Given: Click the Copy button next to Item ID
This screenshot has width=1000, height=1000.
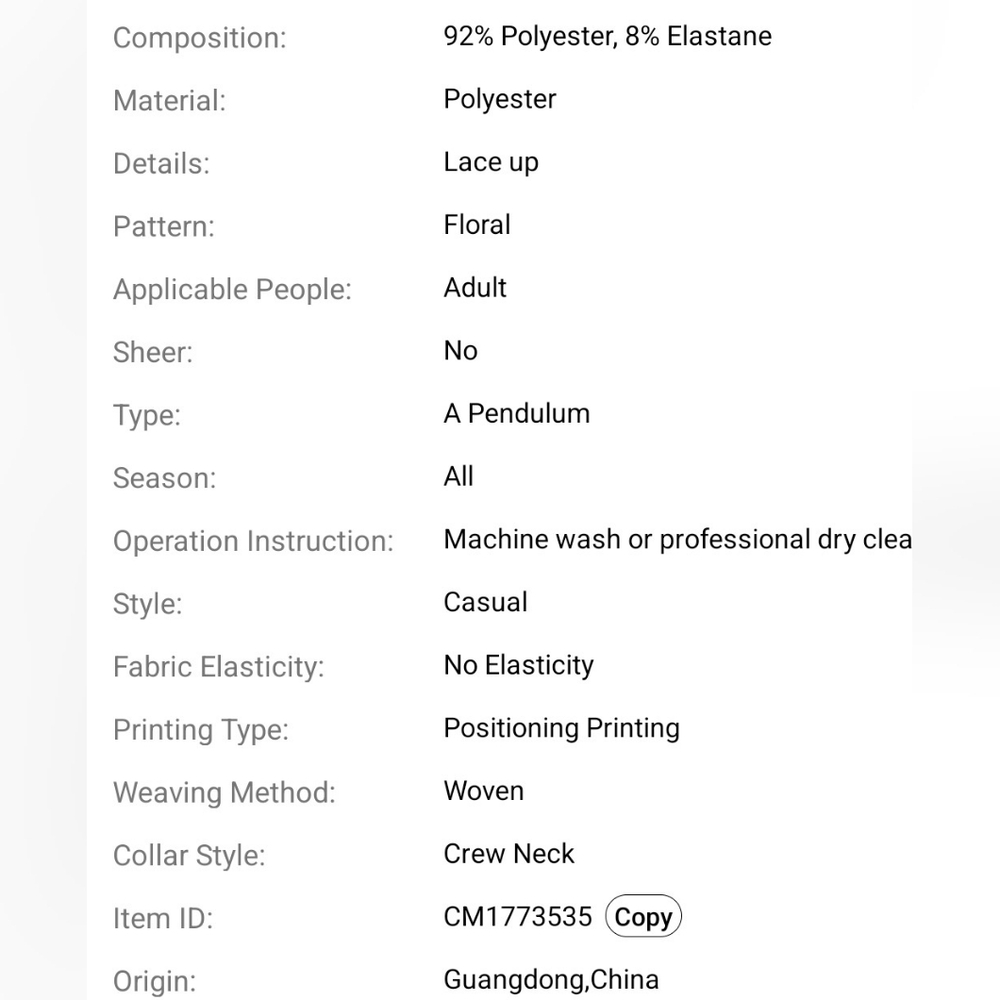Looking at the screenshot, I should [643, 916].
